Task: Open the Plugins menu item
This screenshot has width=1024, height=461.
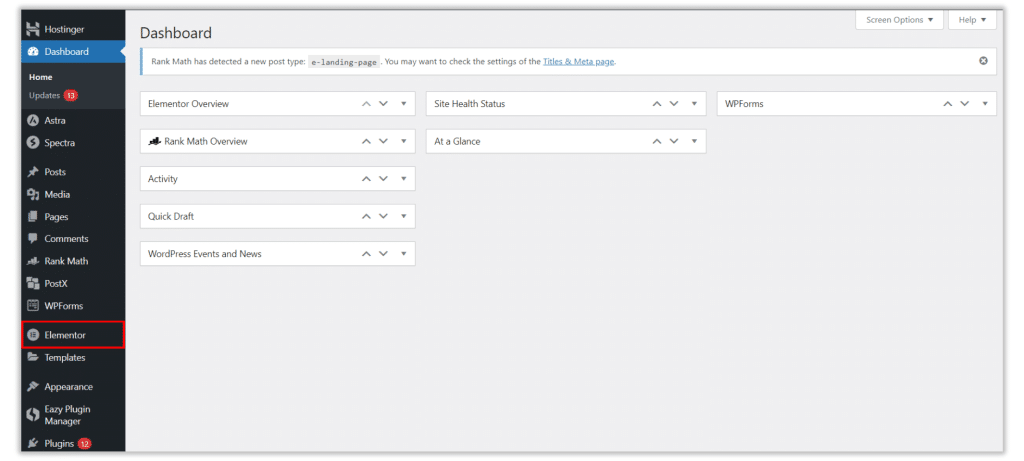Action: click(x=72, y=443)
